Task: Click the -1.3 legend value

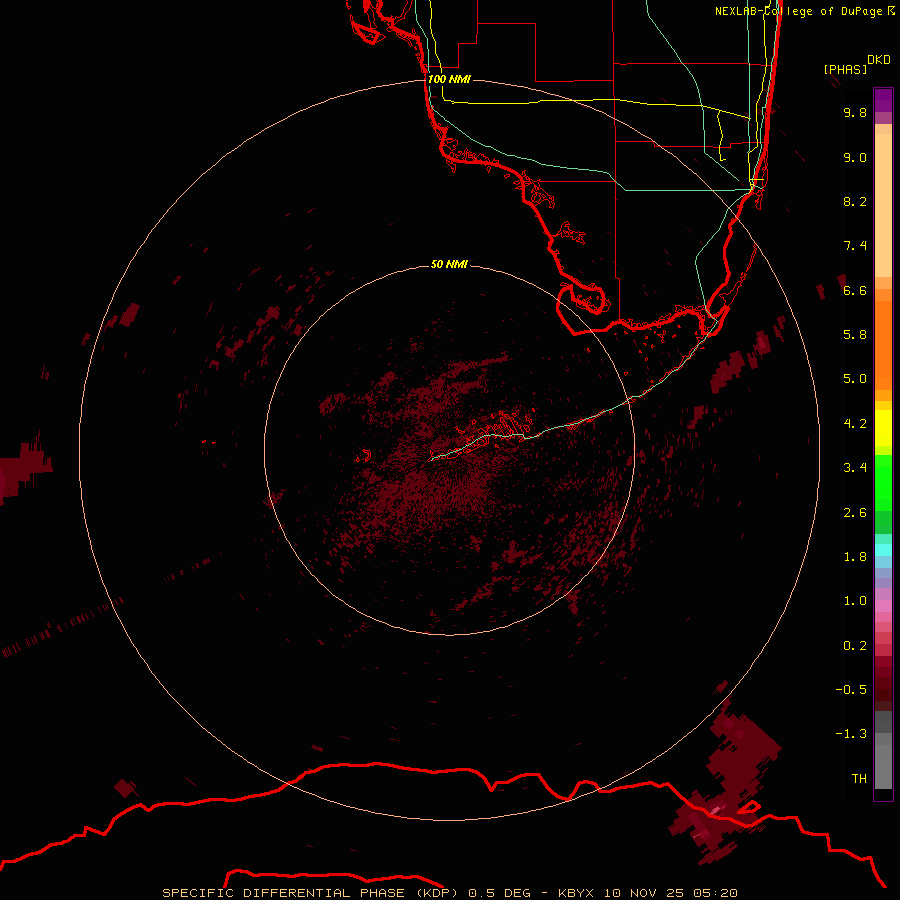Action: (851, 734)
